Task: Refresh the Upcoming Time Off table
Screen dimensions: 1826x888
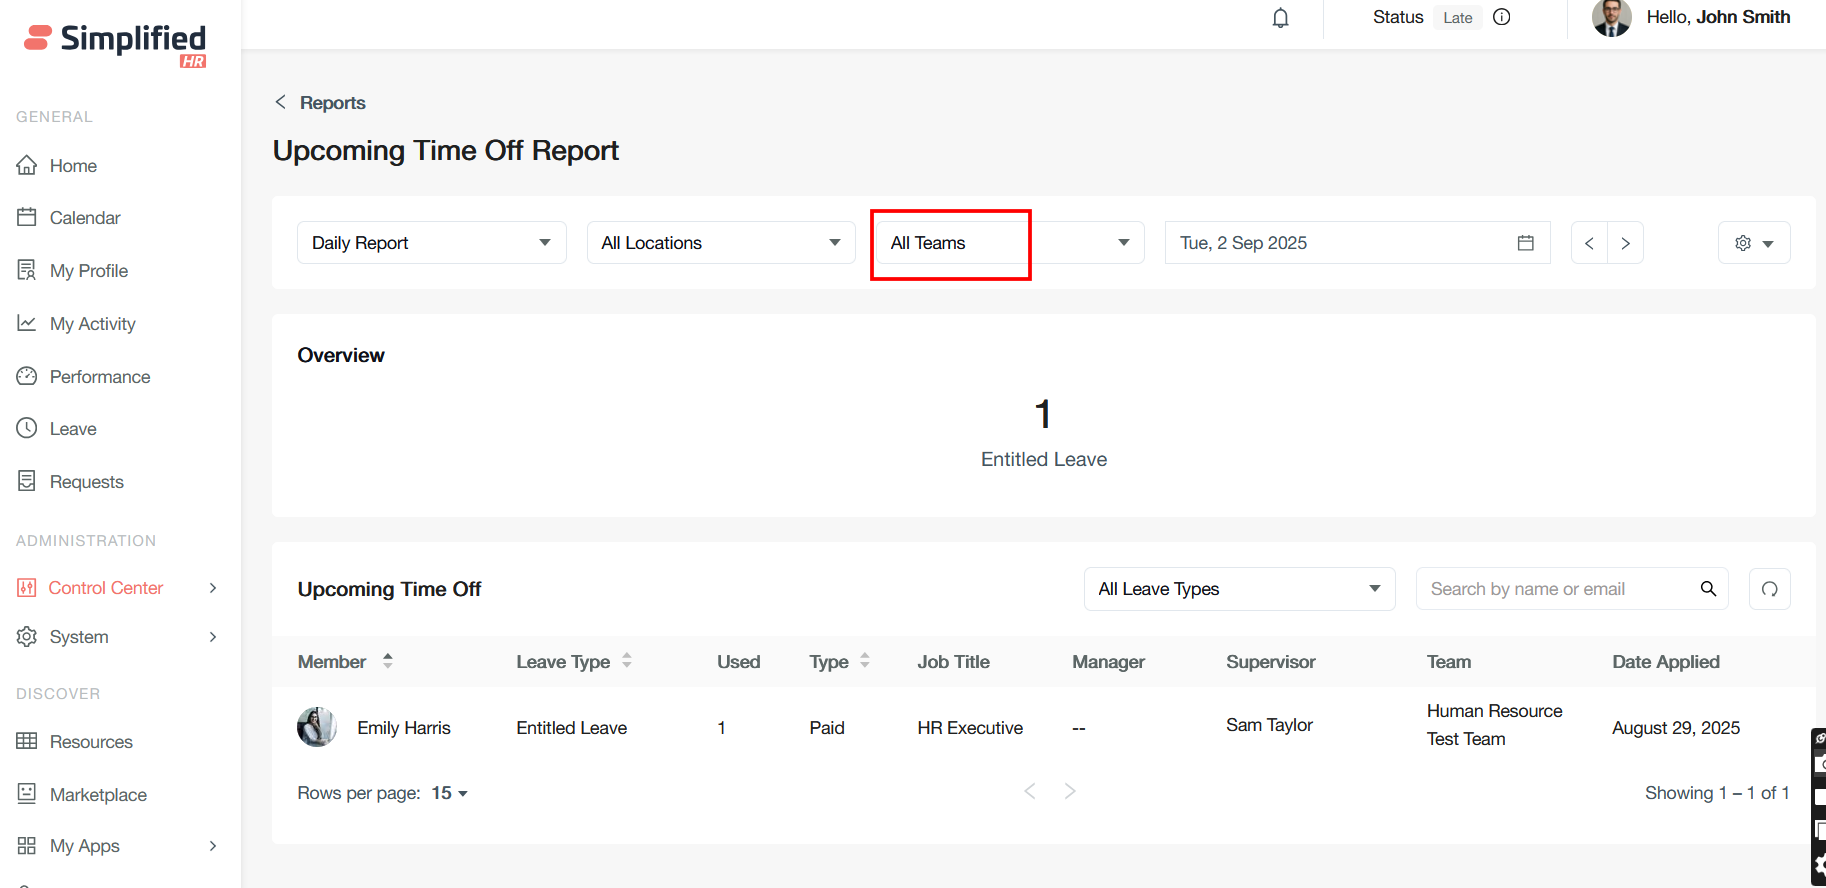Action: [x=1769, y=589]
